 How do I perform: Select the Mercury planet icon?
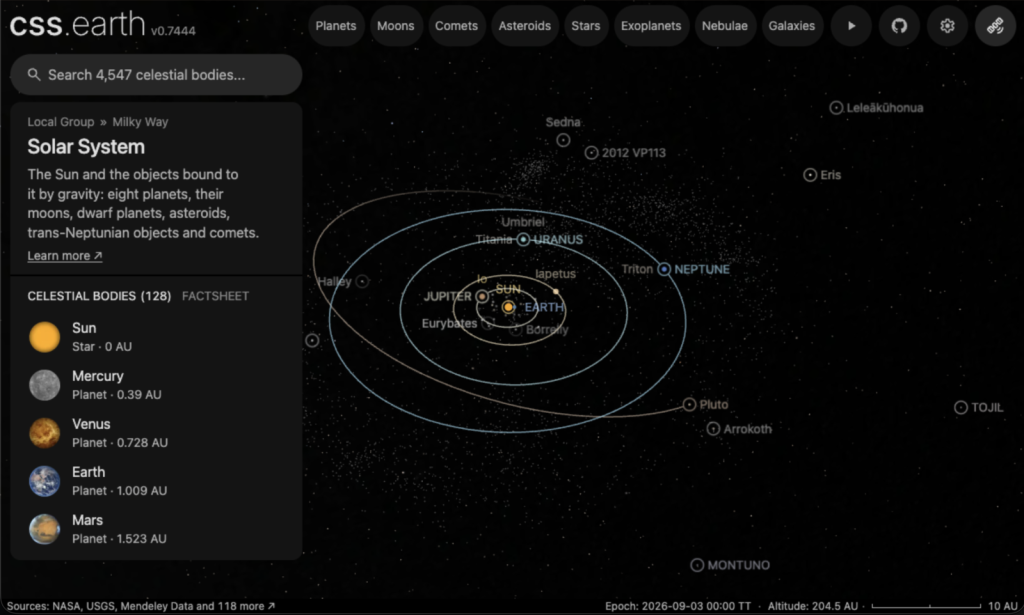tap(44, 385)
